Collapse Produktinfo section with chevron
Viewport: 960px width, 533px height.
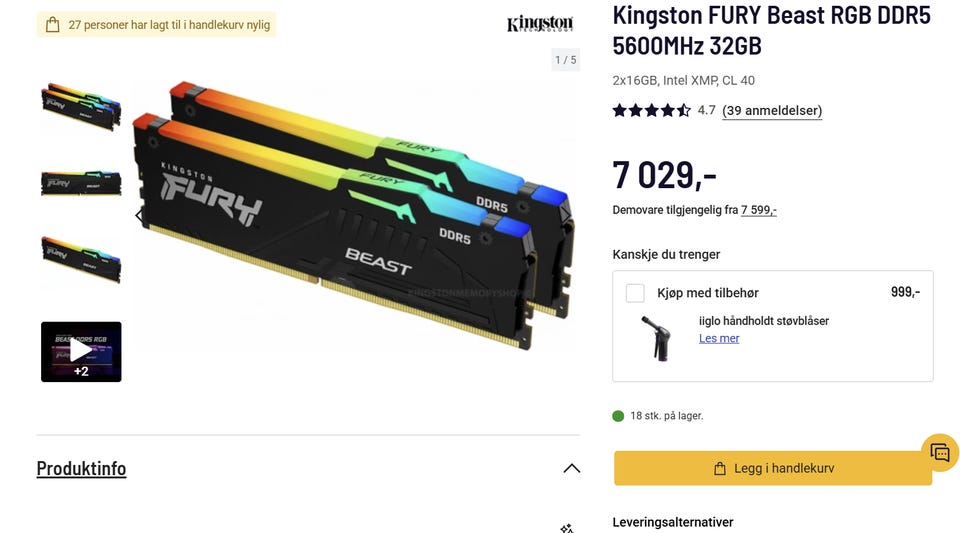click(x=571, y=469)
